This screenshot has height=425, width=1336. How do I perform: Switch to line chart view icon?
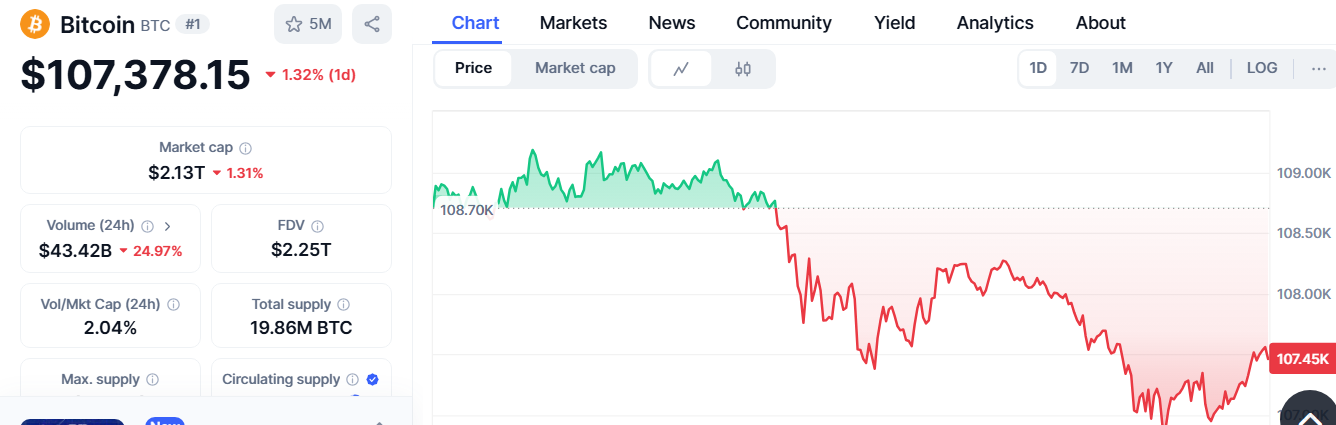point(681,69)
